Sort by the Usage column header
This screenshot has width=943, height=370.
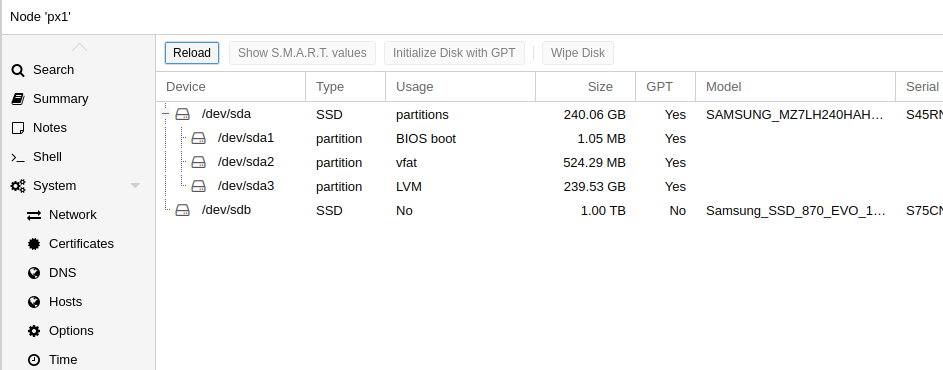point(460,87)
